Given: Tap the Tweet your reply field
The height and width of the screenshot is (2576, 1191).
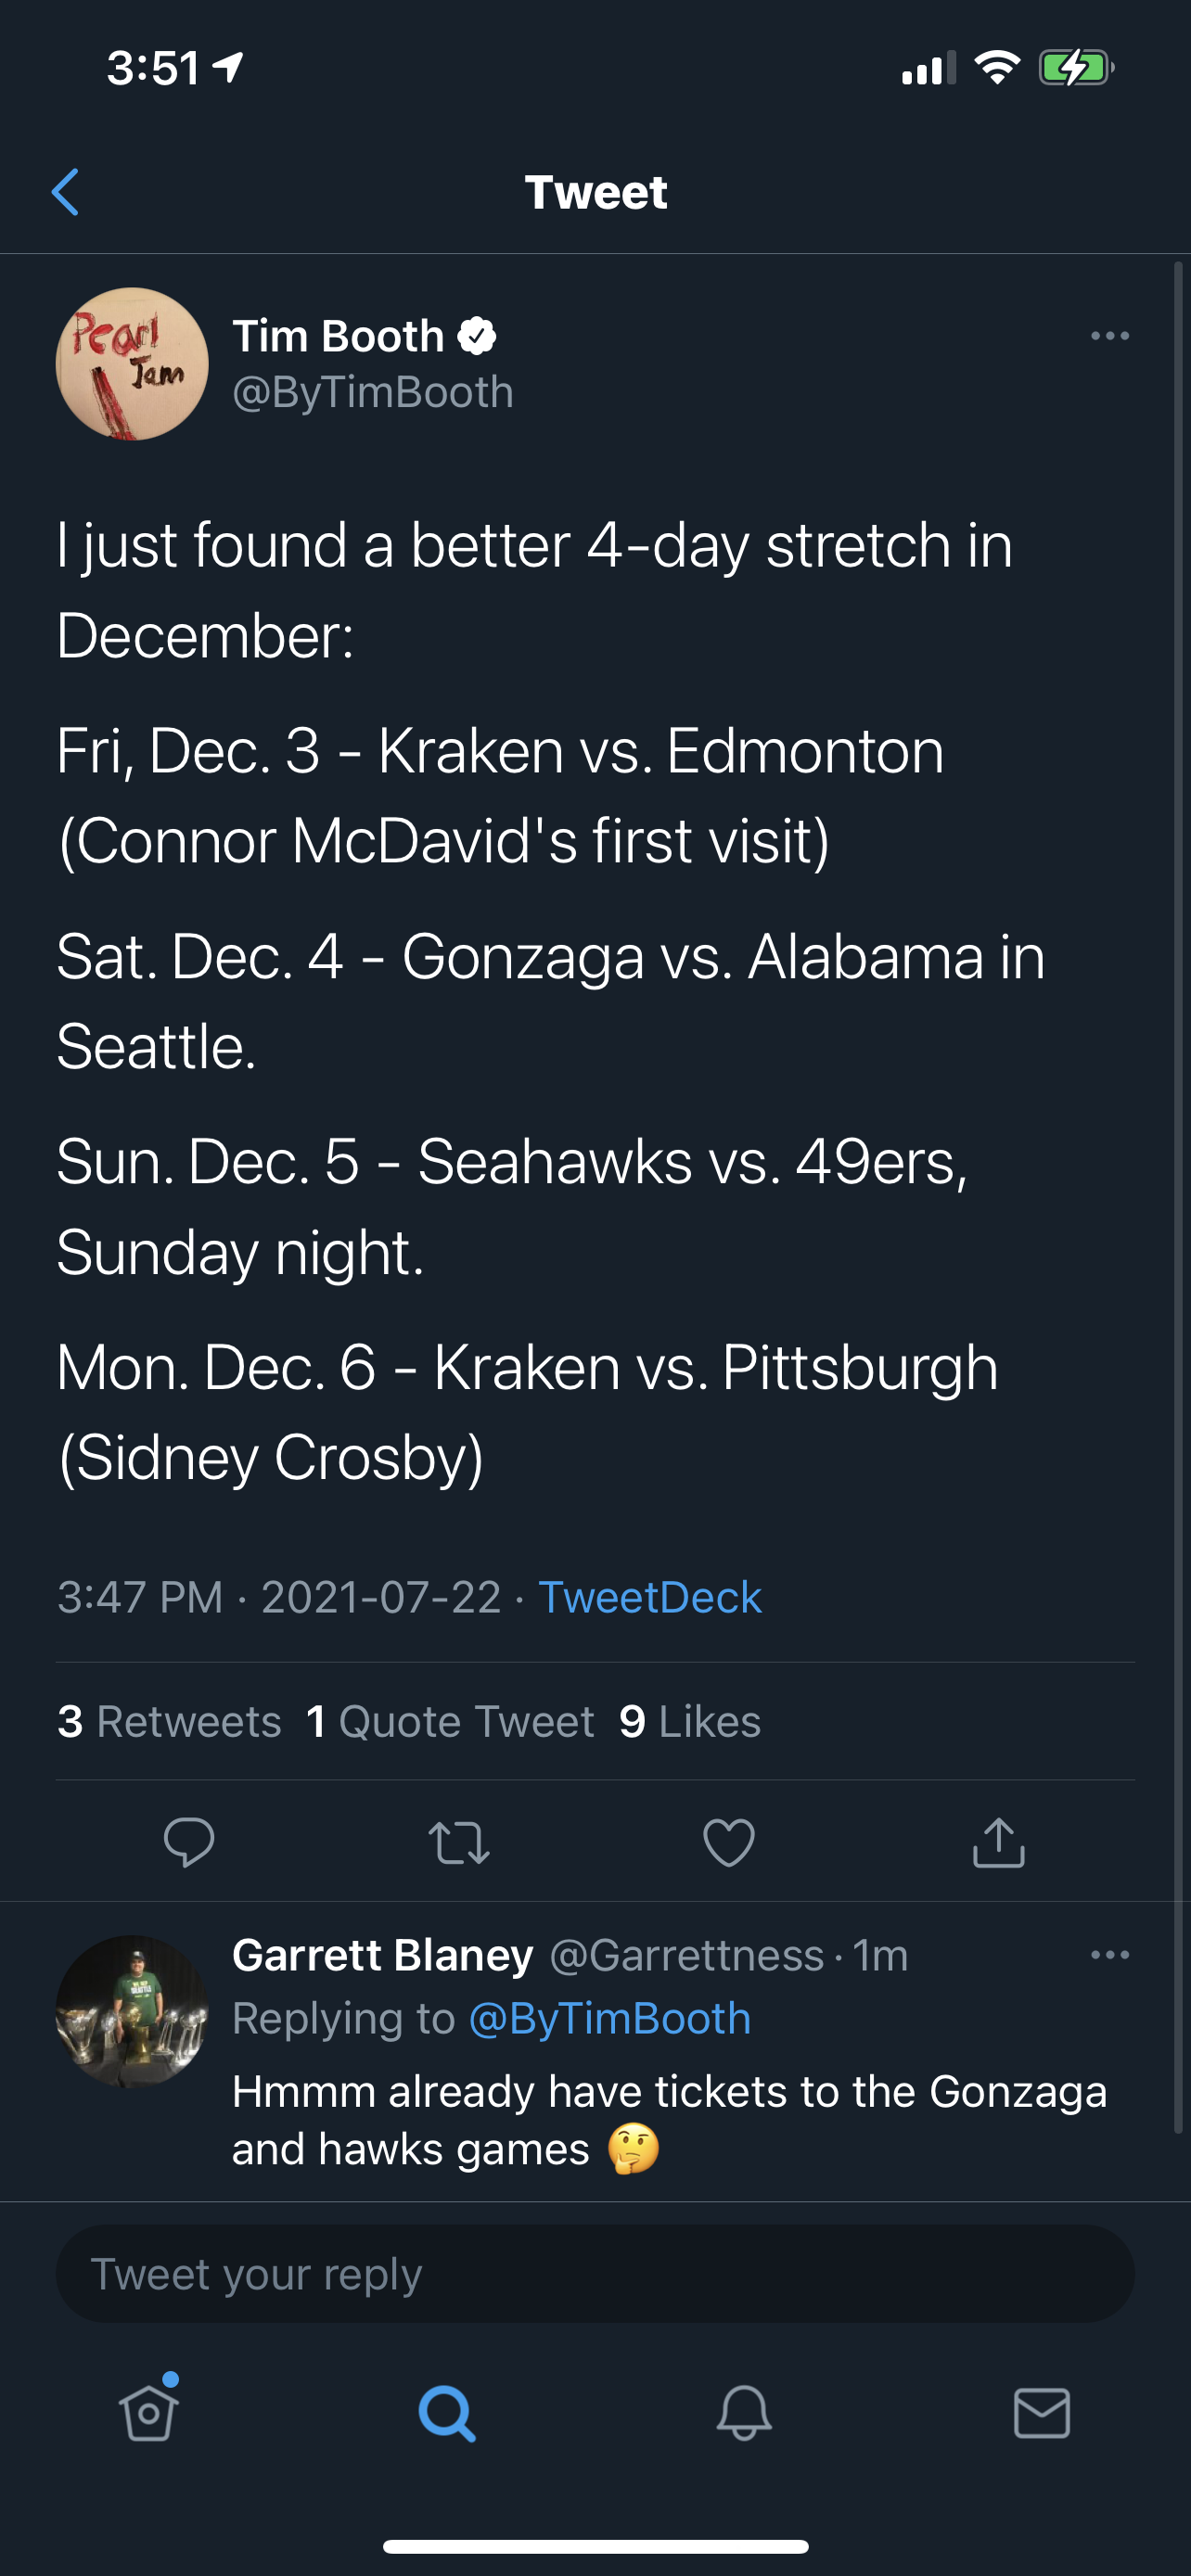Looking at the screenshot, I should [595, 2273].
